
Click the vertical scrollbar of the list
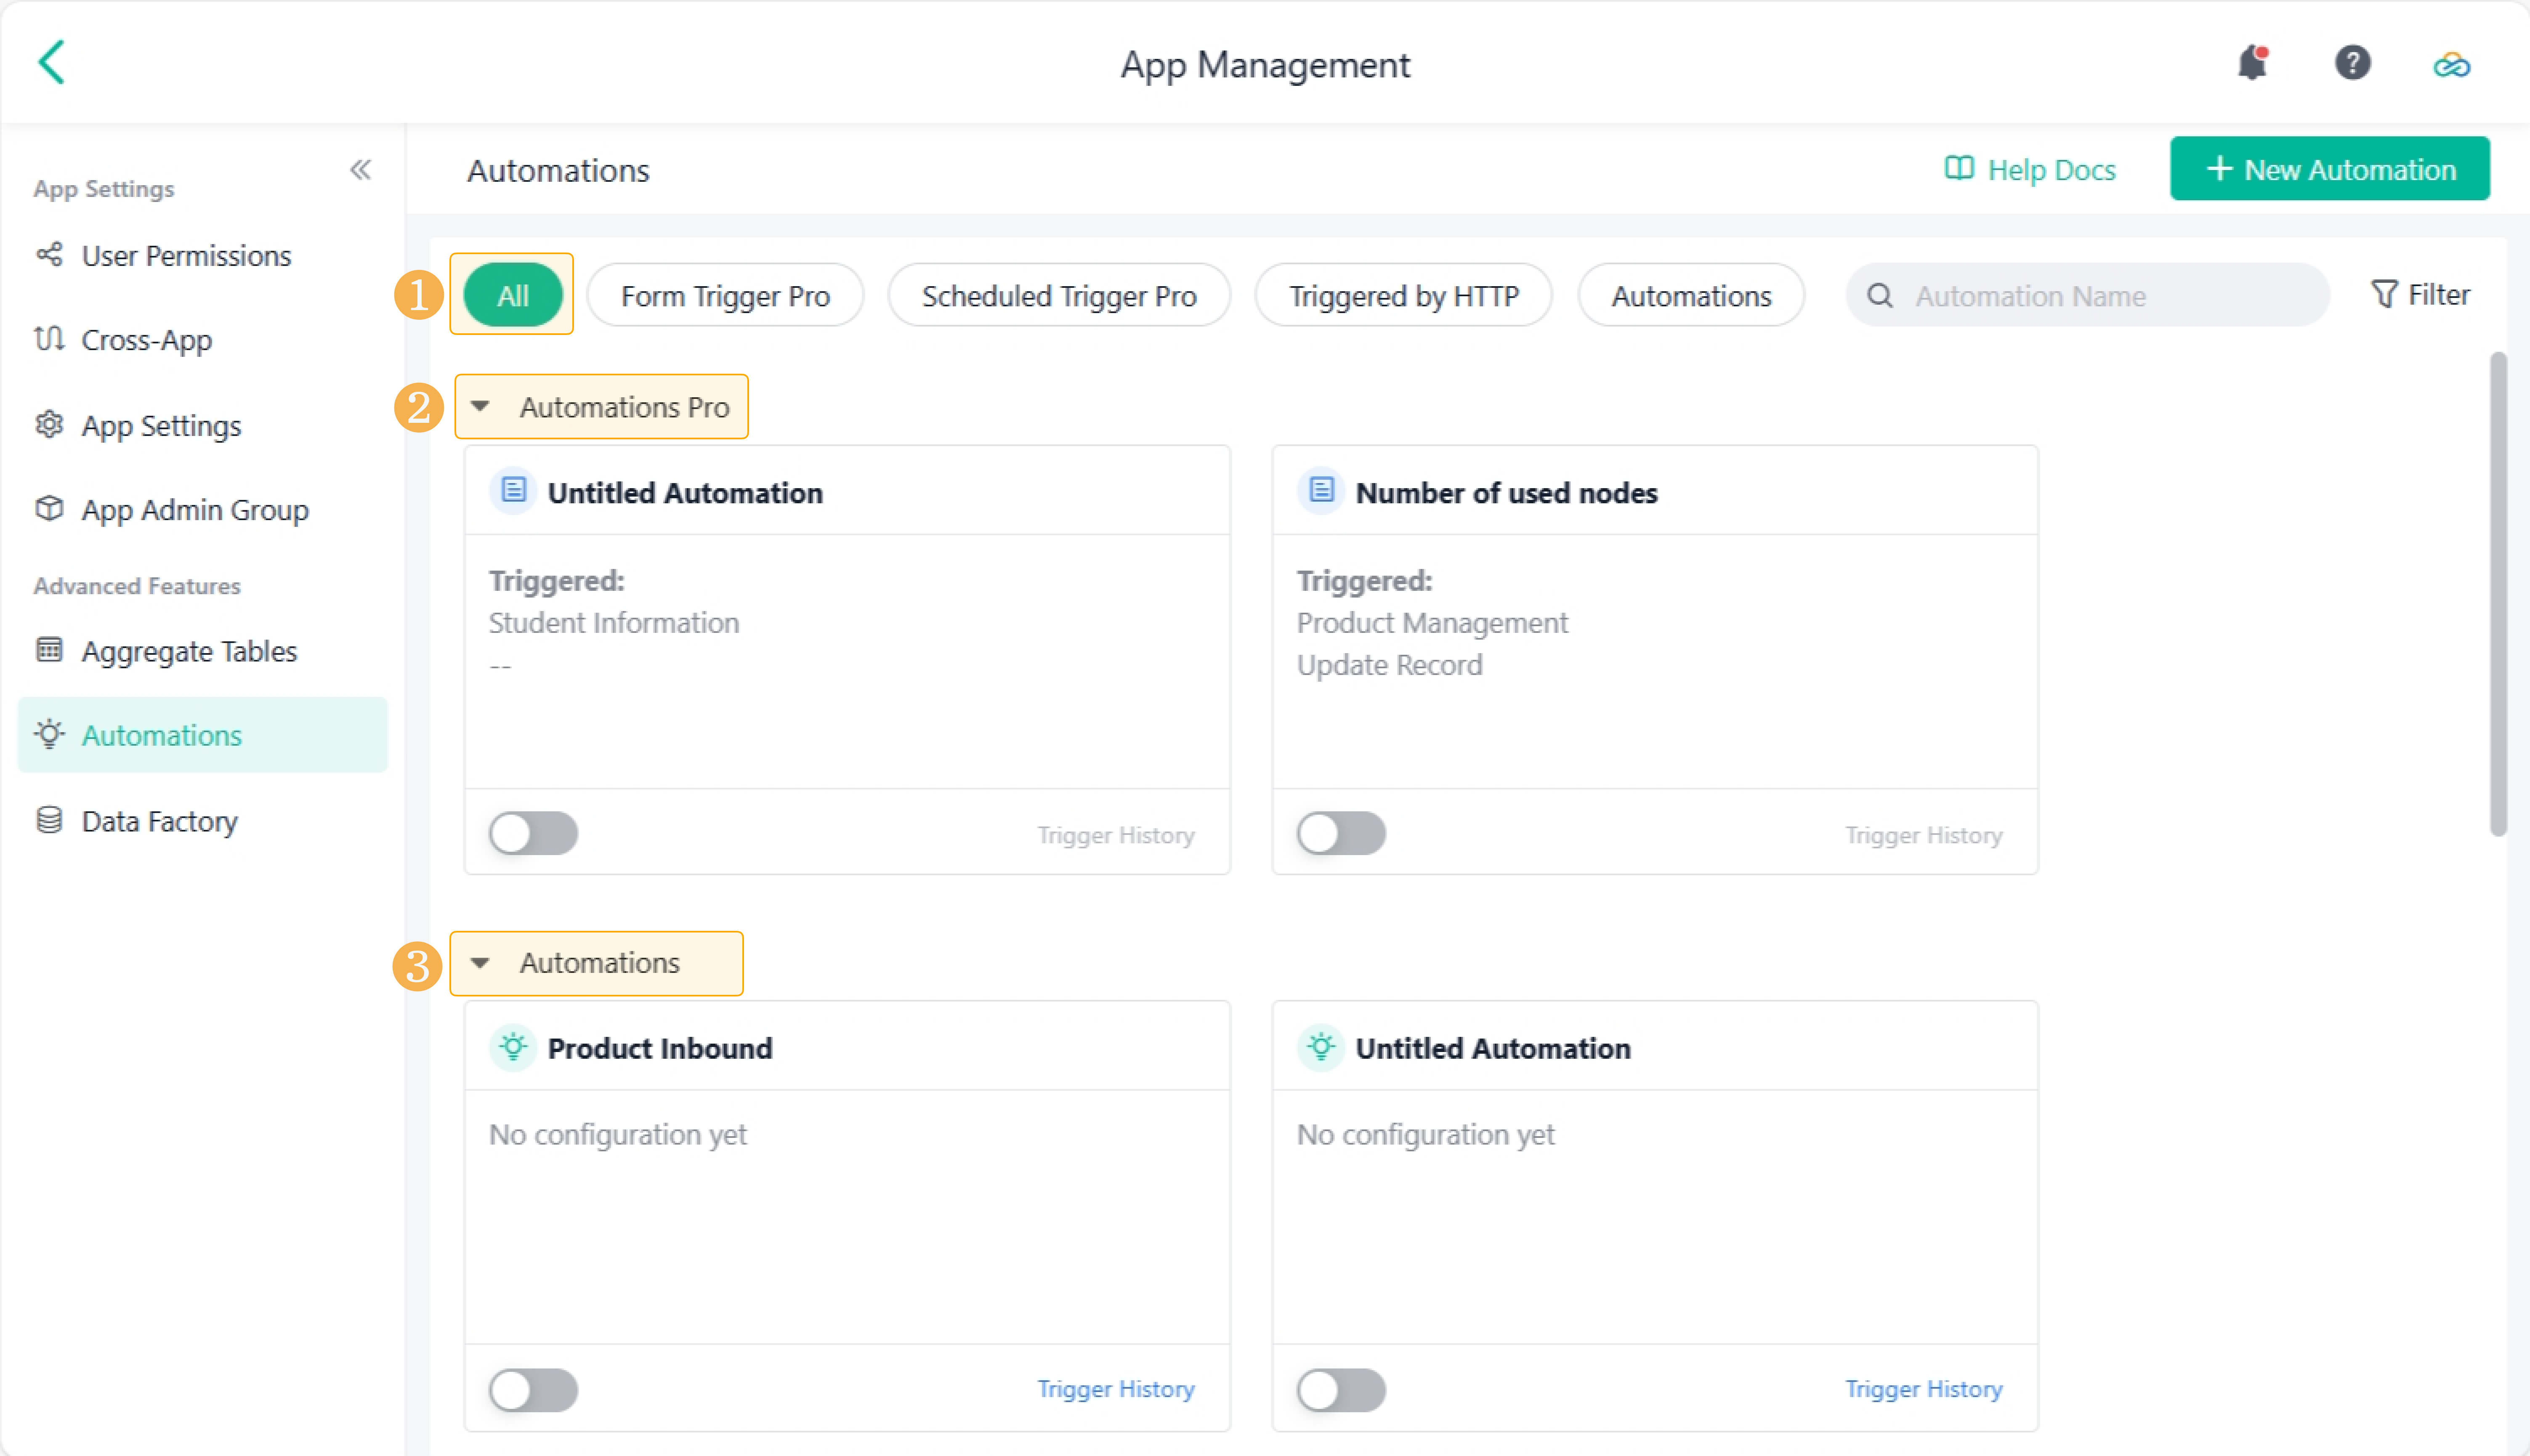point(2498,594)
